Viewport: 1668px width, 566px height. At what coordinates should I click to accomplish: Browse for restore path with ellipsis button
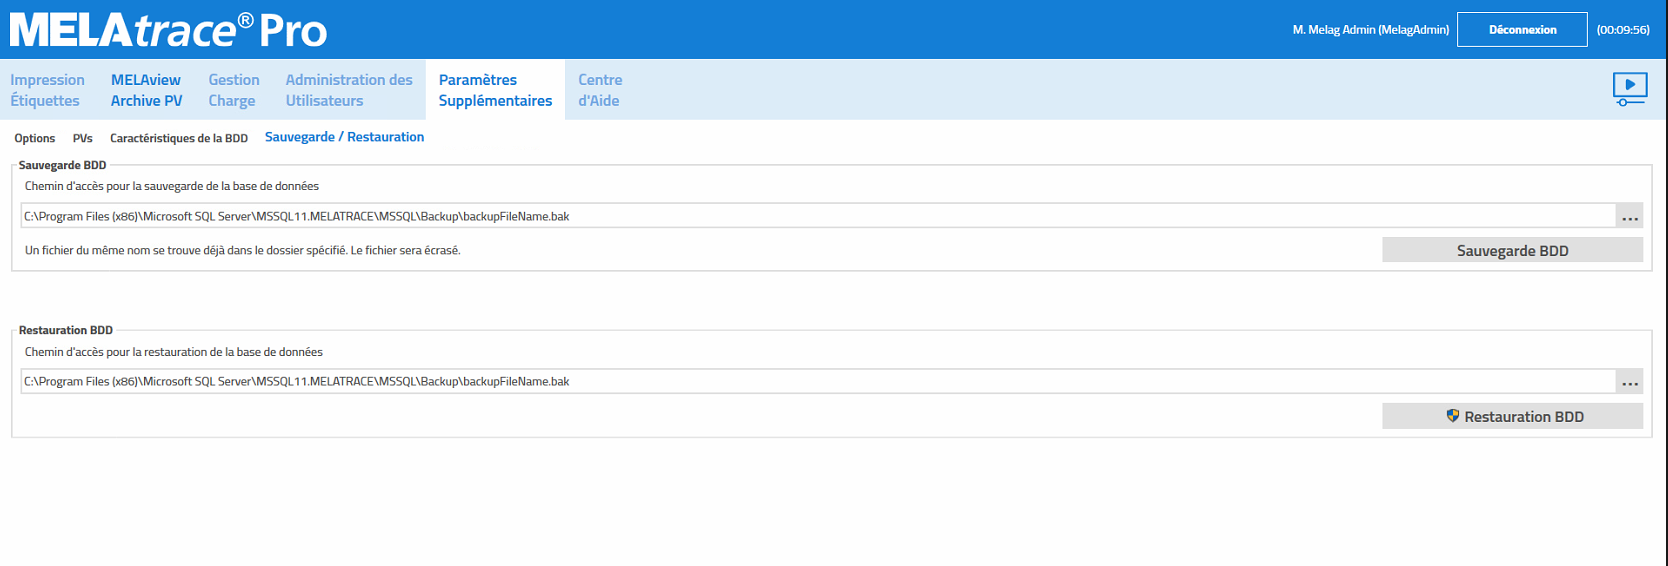coord(1630,381)
